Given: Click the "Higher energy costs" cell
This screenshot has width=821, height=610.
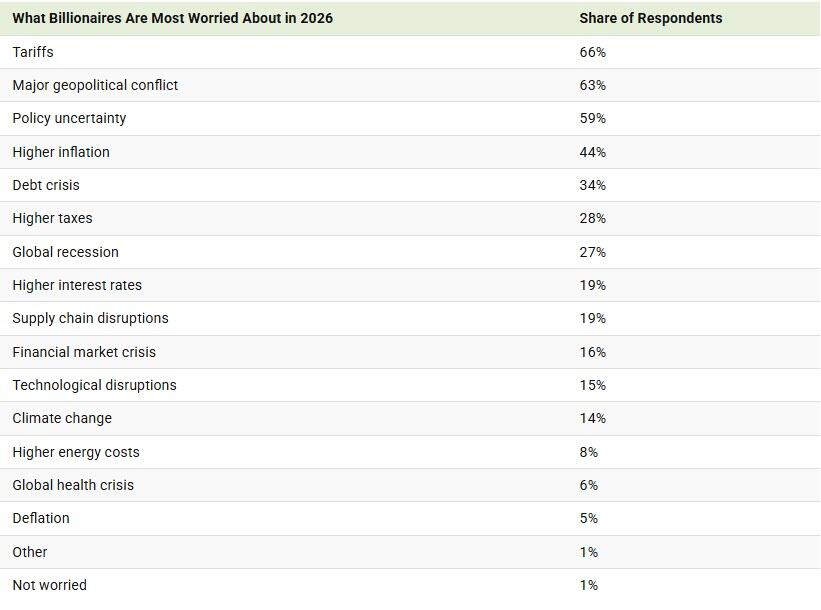Looking at the screenshot, I should [76, 452].
